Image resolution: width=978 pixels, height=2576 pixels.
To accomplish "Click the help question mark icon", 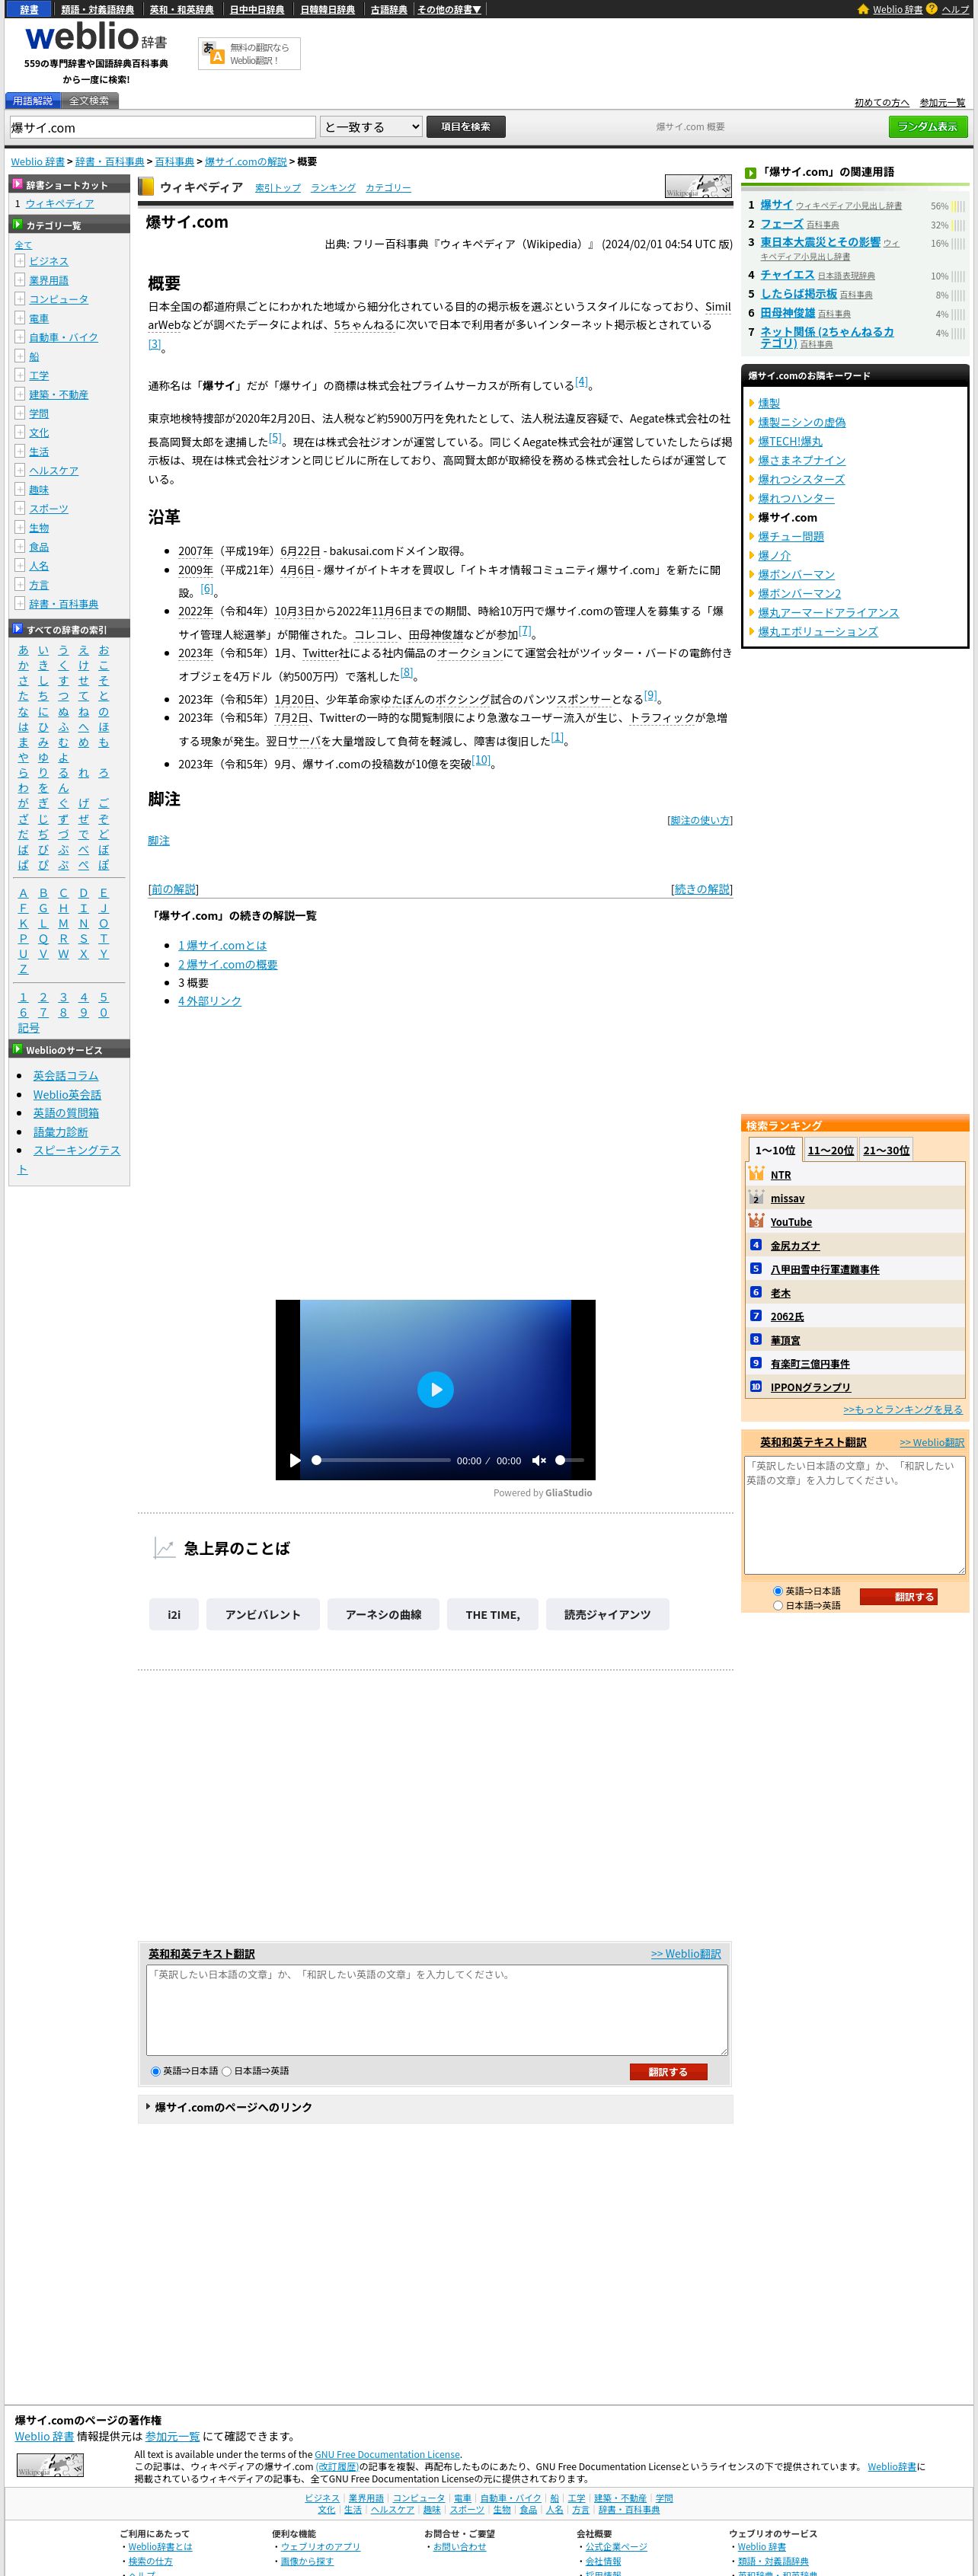I will click(x=932, y=9).
